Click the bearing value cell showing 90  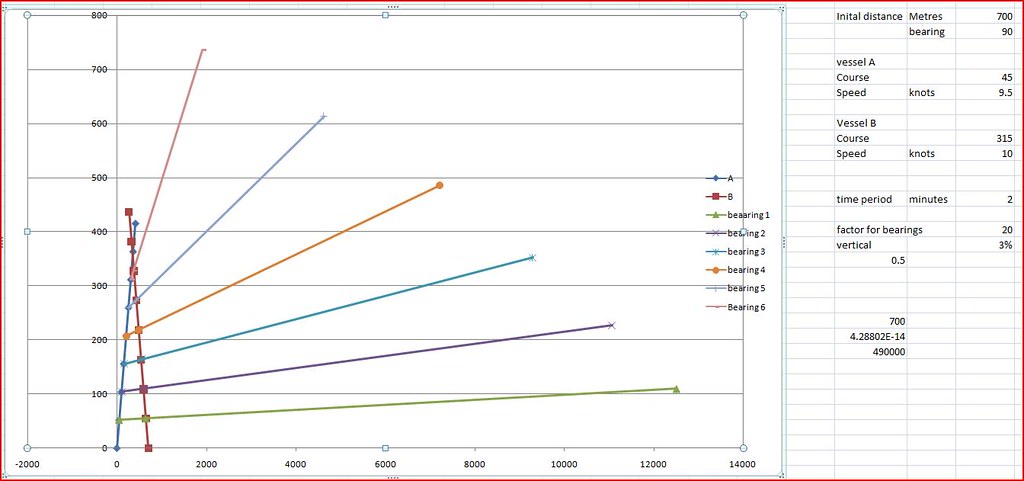coord(1004,33)
